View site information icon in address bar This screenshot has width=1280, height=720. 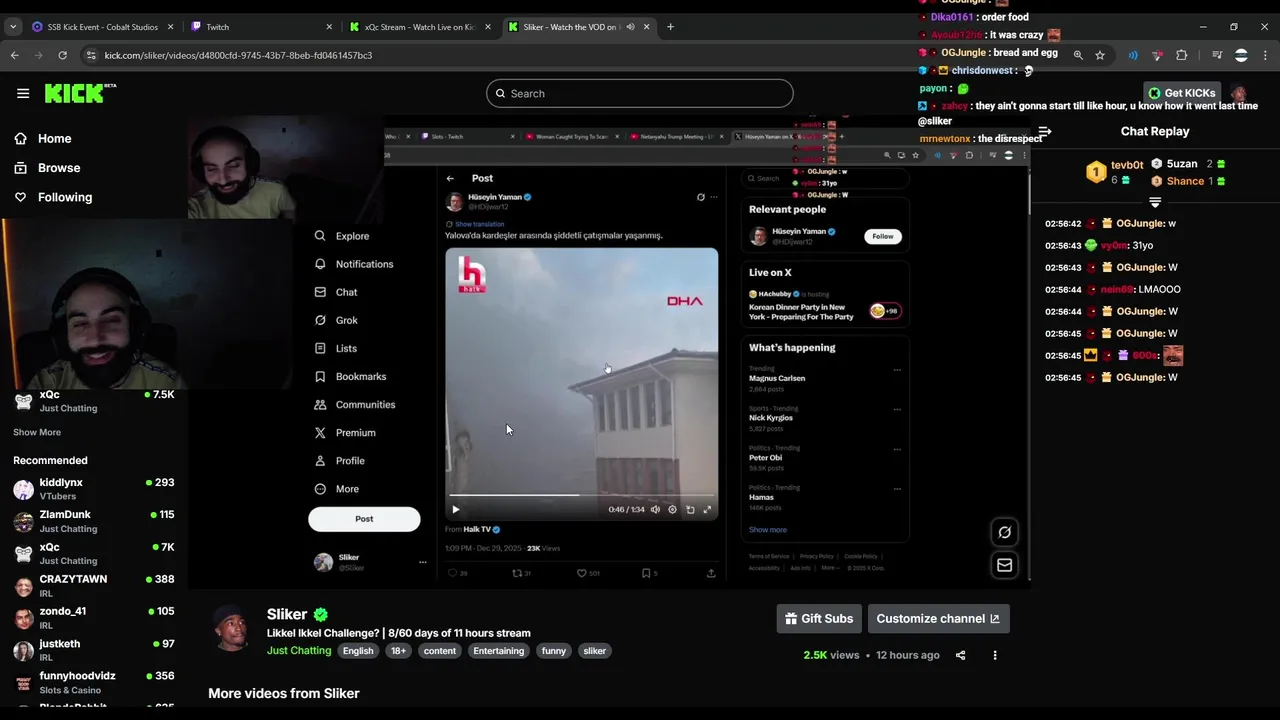(91, 55)
